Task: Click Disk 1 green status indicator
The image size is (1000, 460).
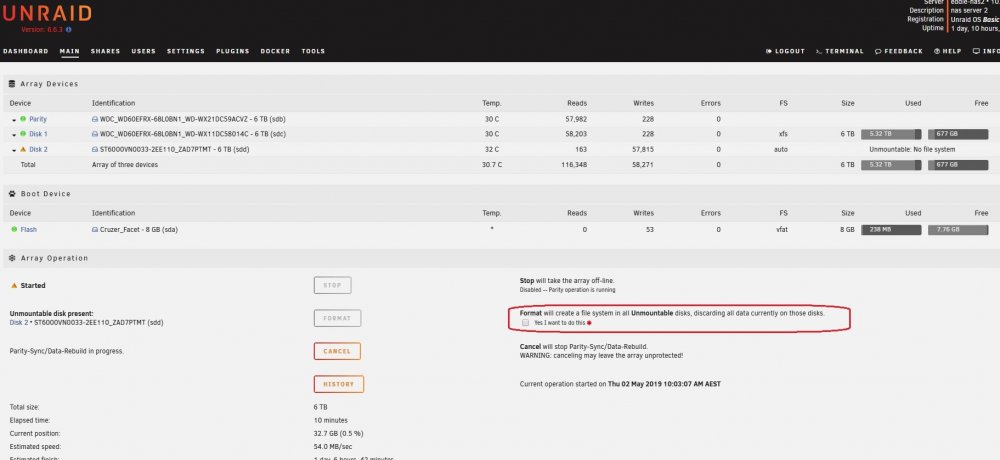Action: pyautogui.click(x=23, y=134)
